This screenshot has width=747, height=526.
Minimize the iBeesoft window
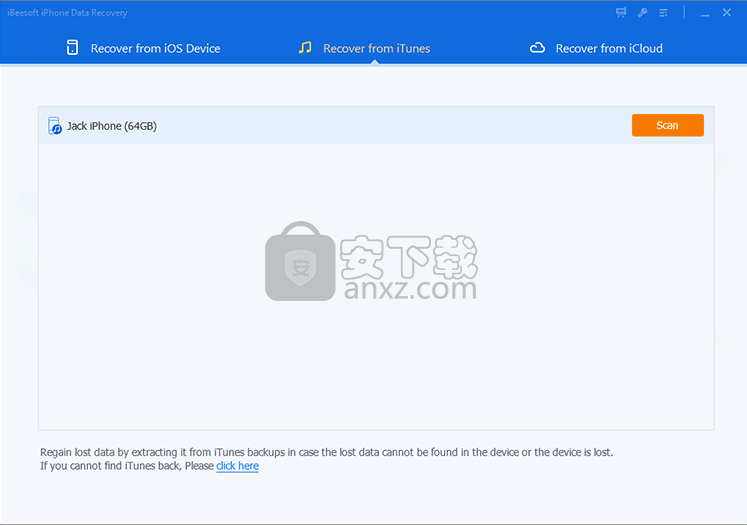(x=705, y=13)
